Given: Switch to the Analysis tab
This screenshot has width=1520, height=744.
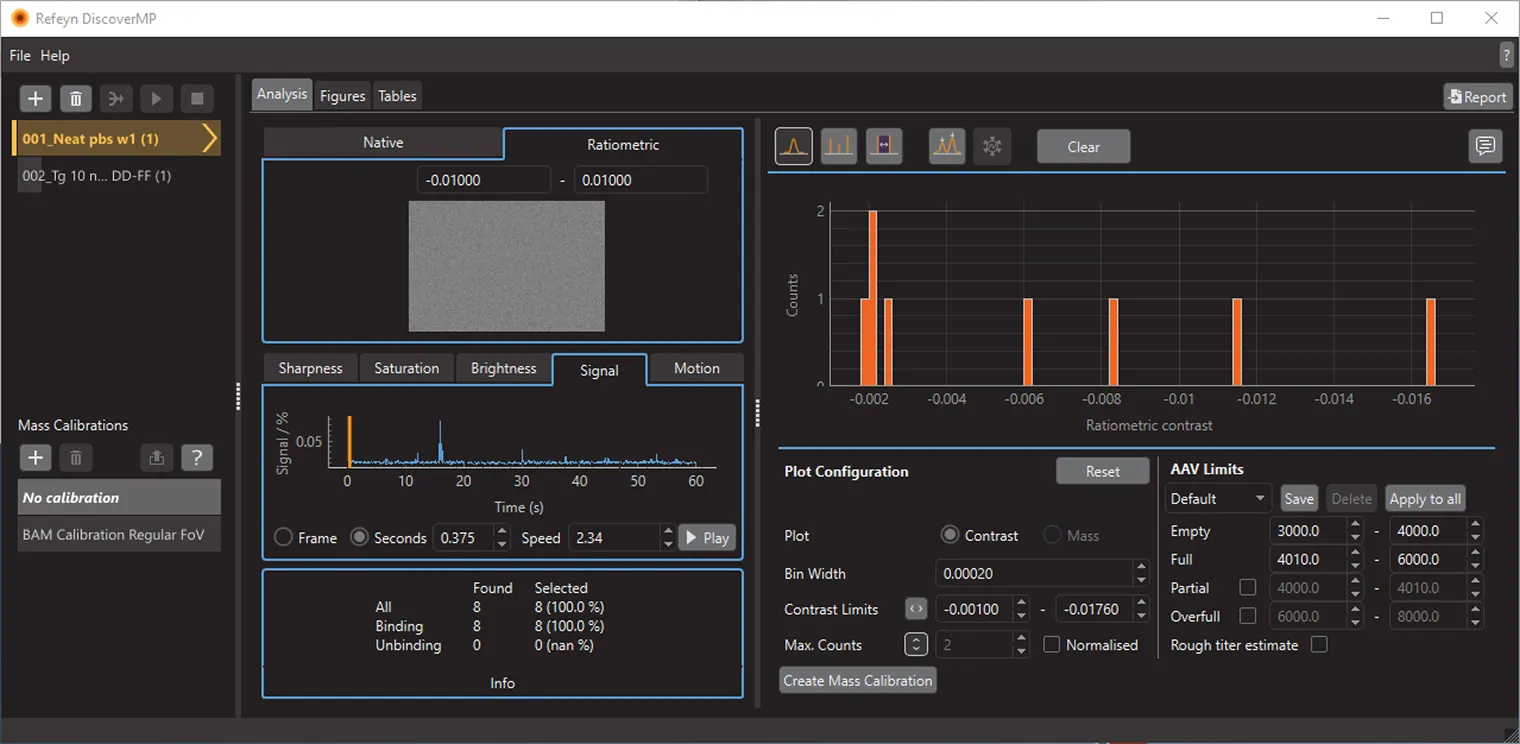Looking at the screenshot, I should tap(282, 94).
